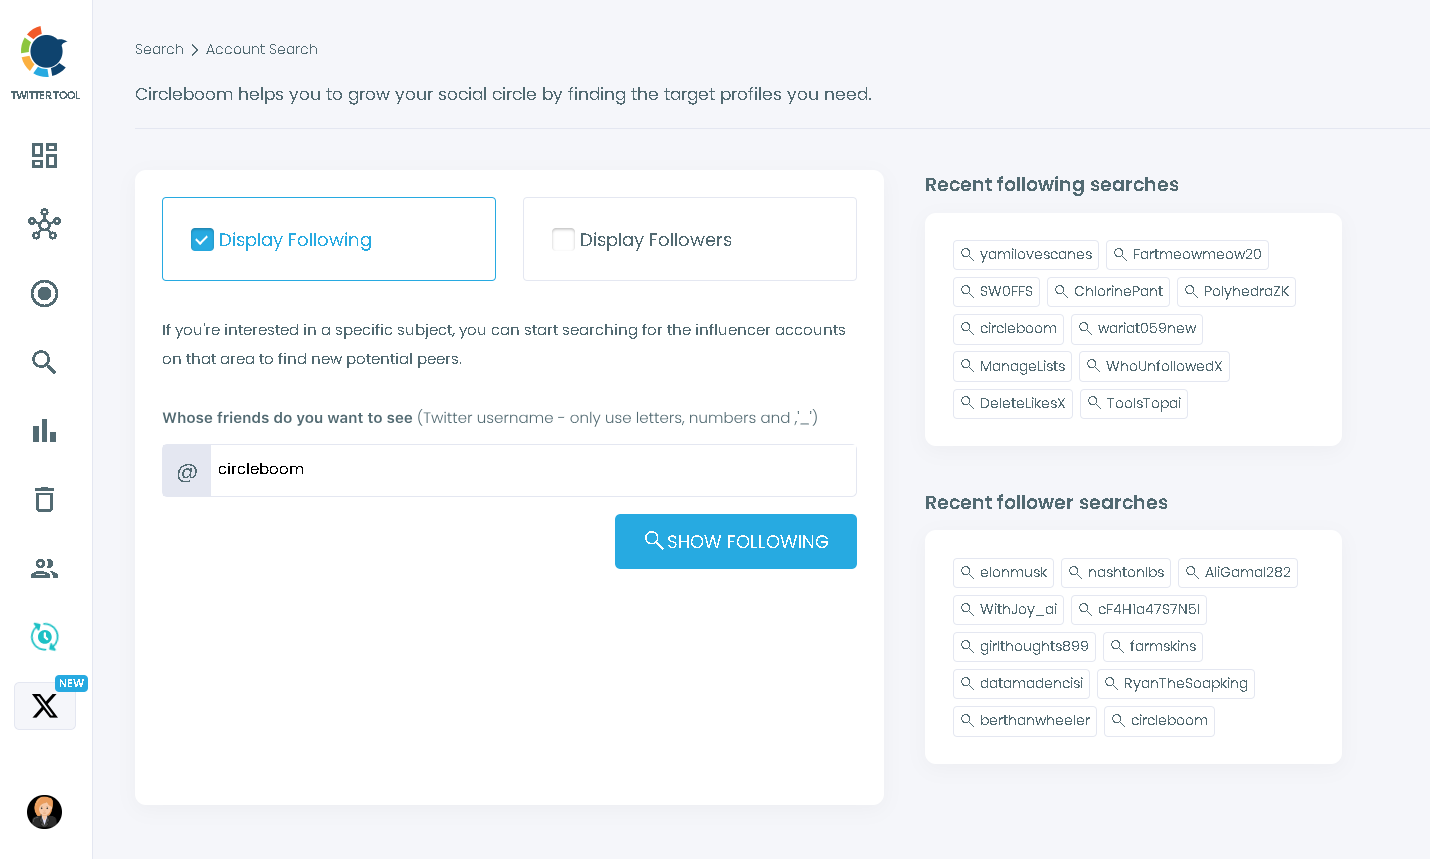Select circleboom in recent following searches
The image size is (1430, 859).
tap(1008, 329)
